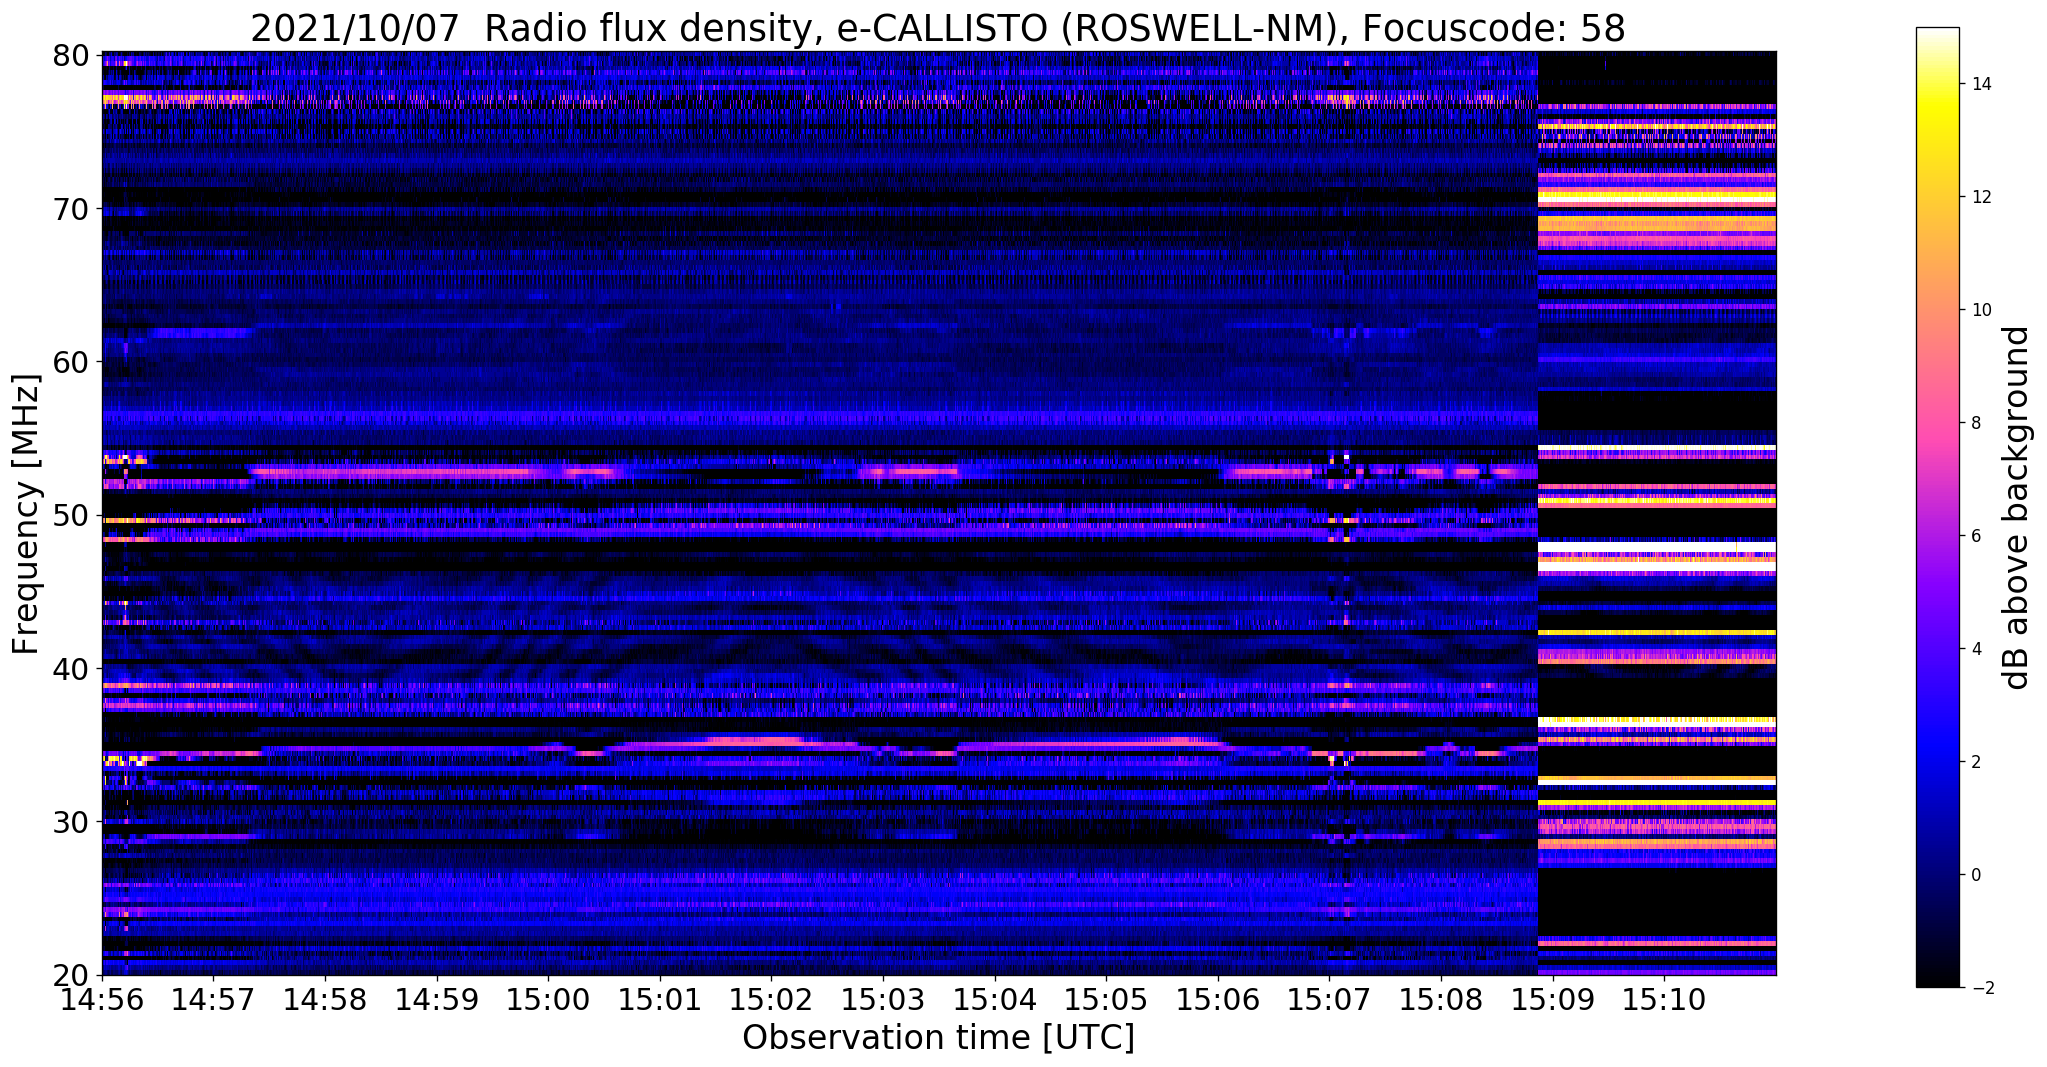This screenshot has width=2047, height=1067.
Task: Click the 14:58 time tick label
Action: [325, 1000]
